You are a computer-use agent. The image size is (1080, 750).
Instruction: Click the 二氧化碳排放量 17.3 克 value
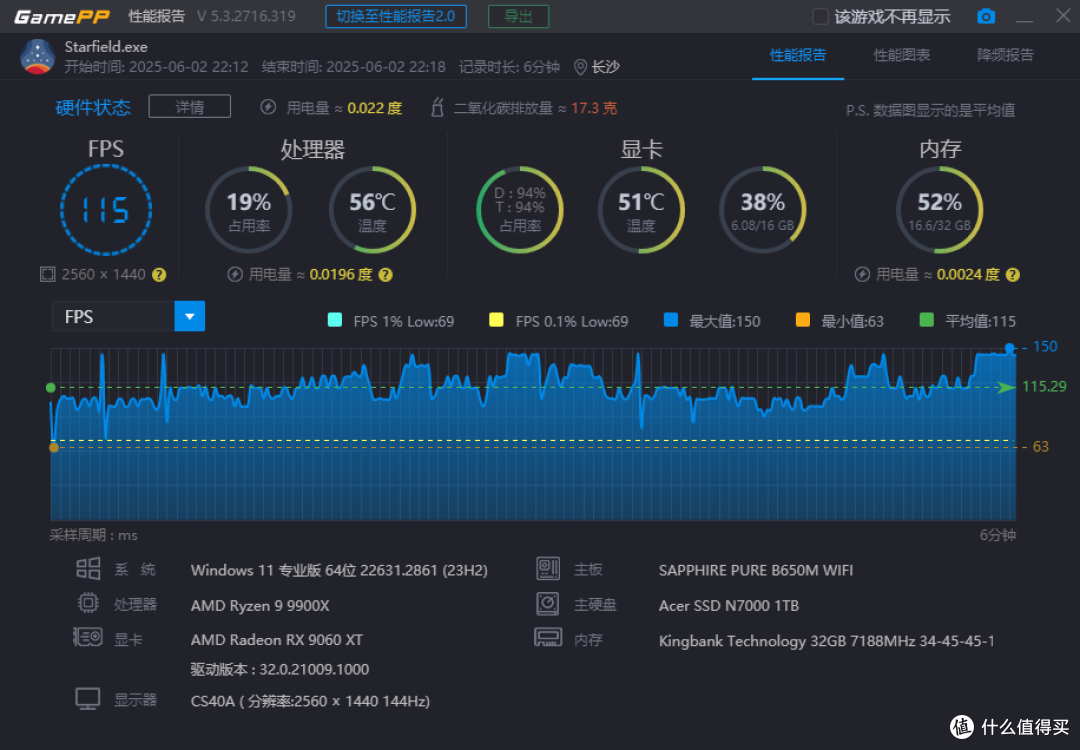point(594,108)
